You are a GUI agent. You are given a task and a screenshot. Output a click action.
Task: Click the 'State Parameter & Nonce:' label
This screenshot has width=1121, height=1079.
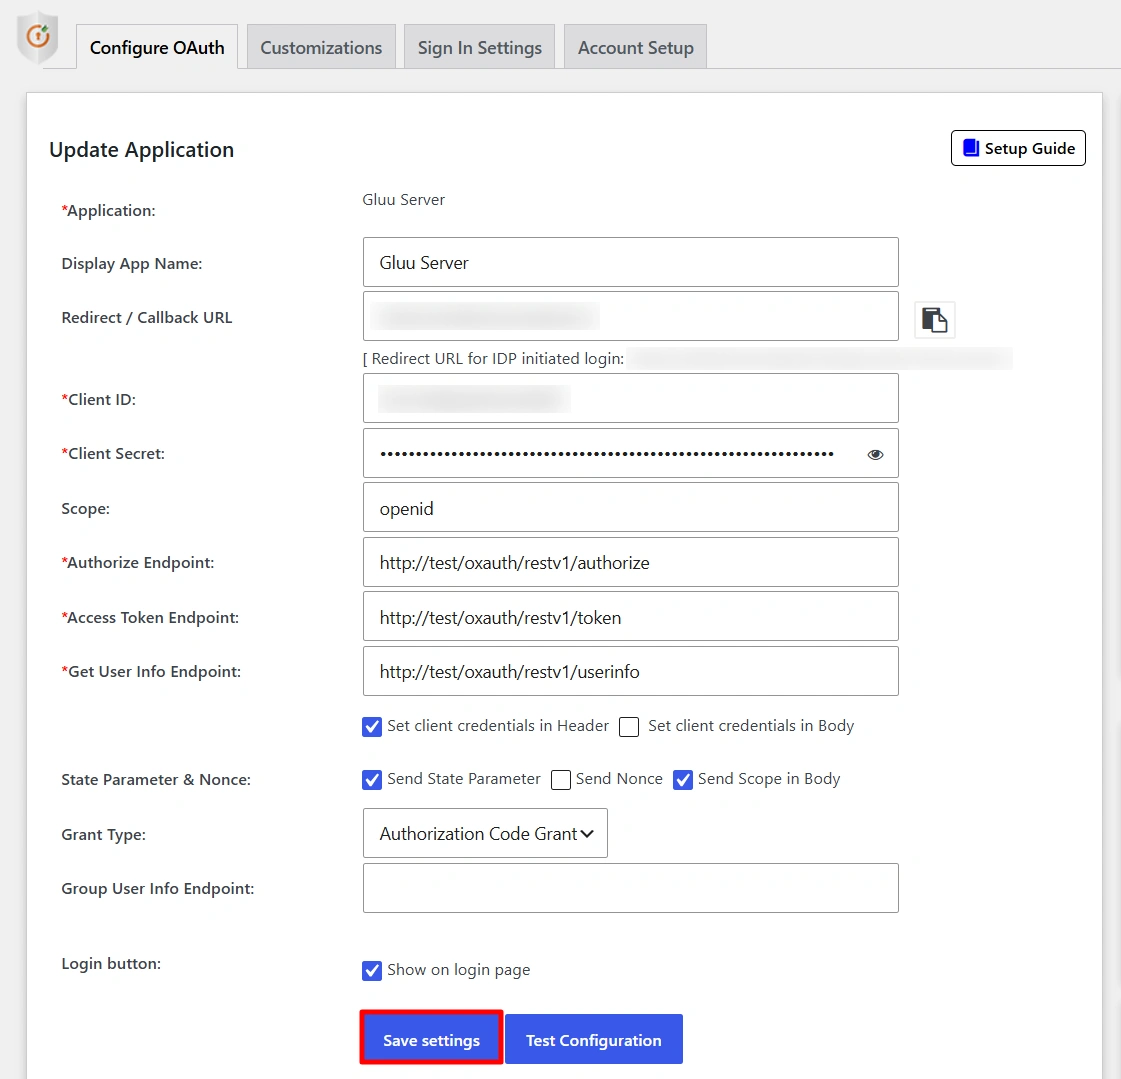[x=156, y=779]
